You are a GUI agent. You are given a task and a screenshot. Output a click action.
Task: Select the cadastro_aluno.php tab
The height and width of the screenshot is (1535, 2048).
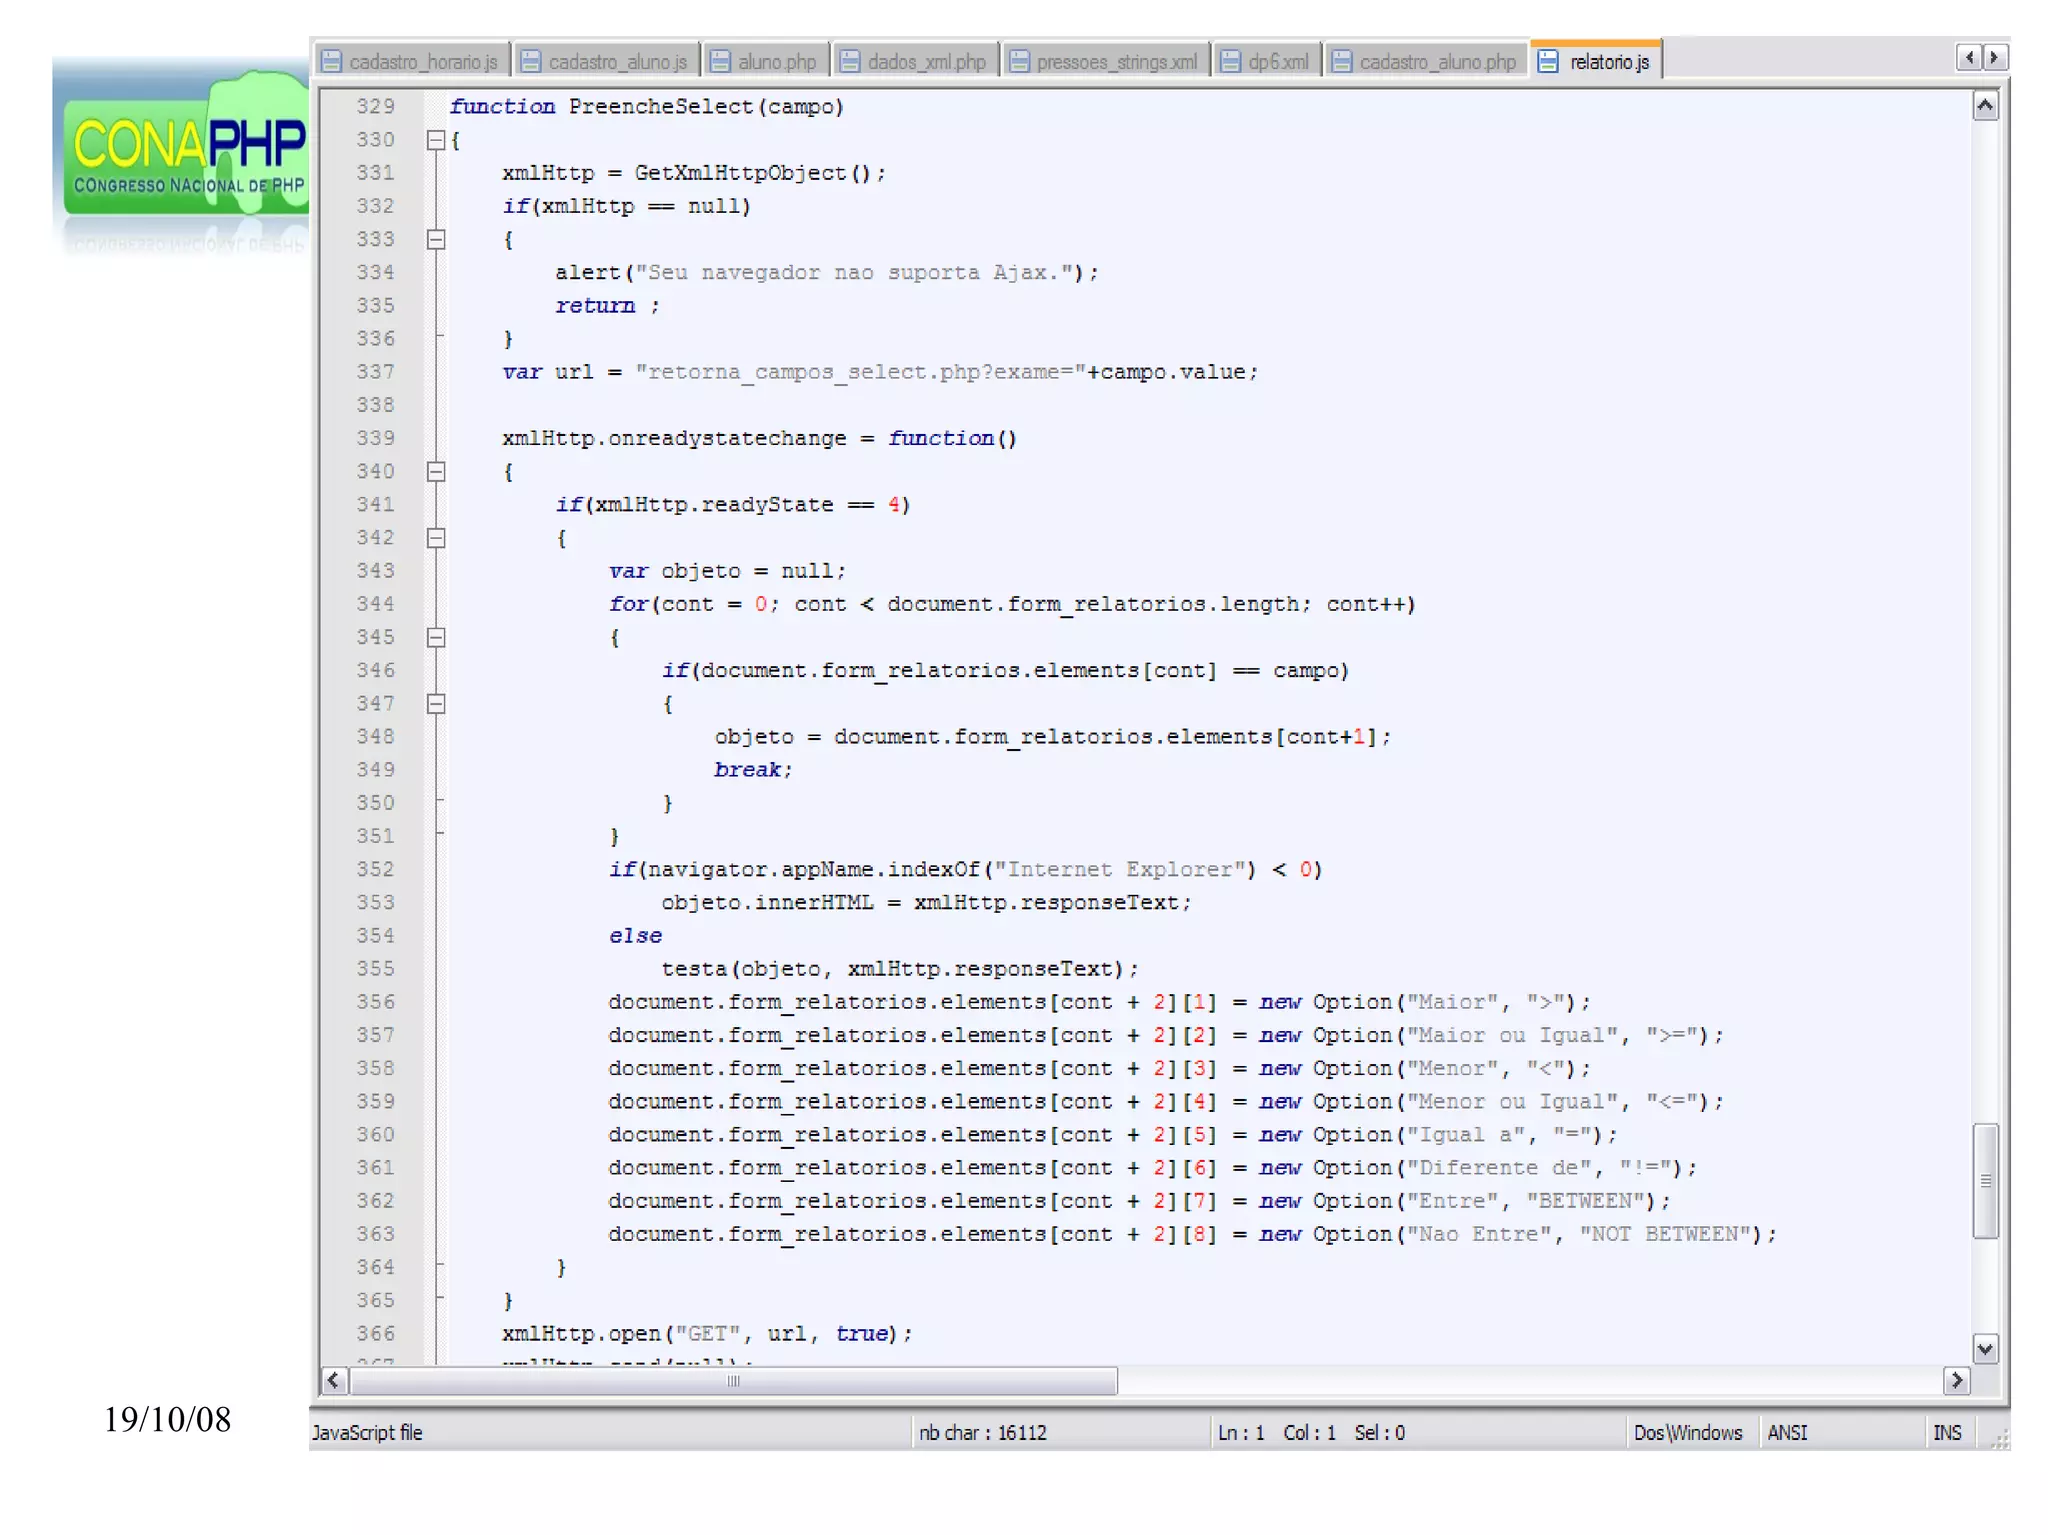pyautogui.click(x=1426, y=62)
